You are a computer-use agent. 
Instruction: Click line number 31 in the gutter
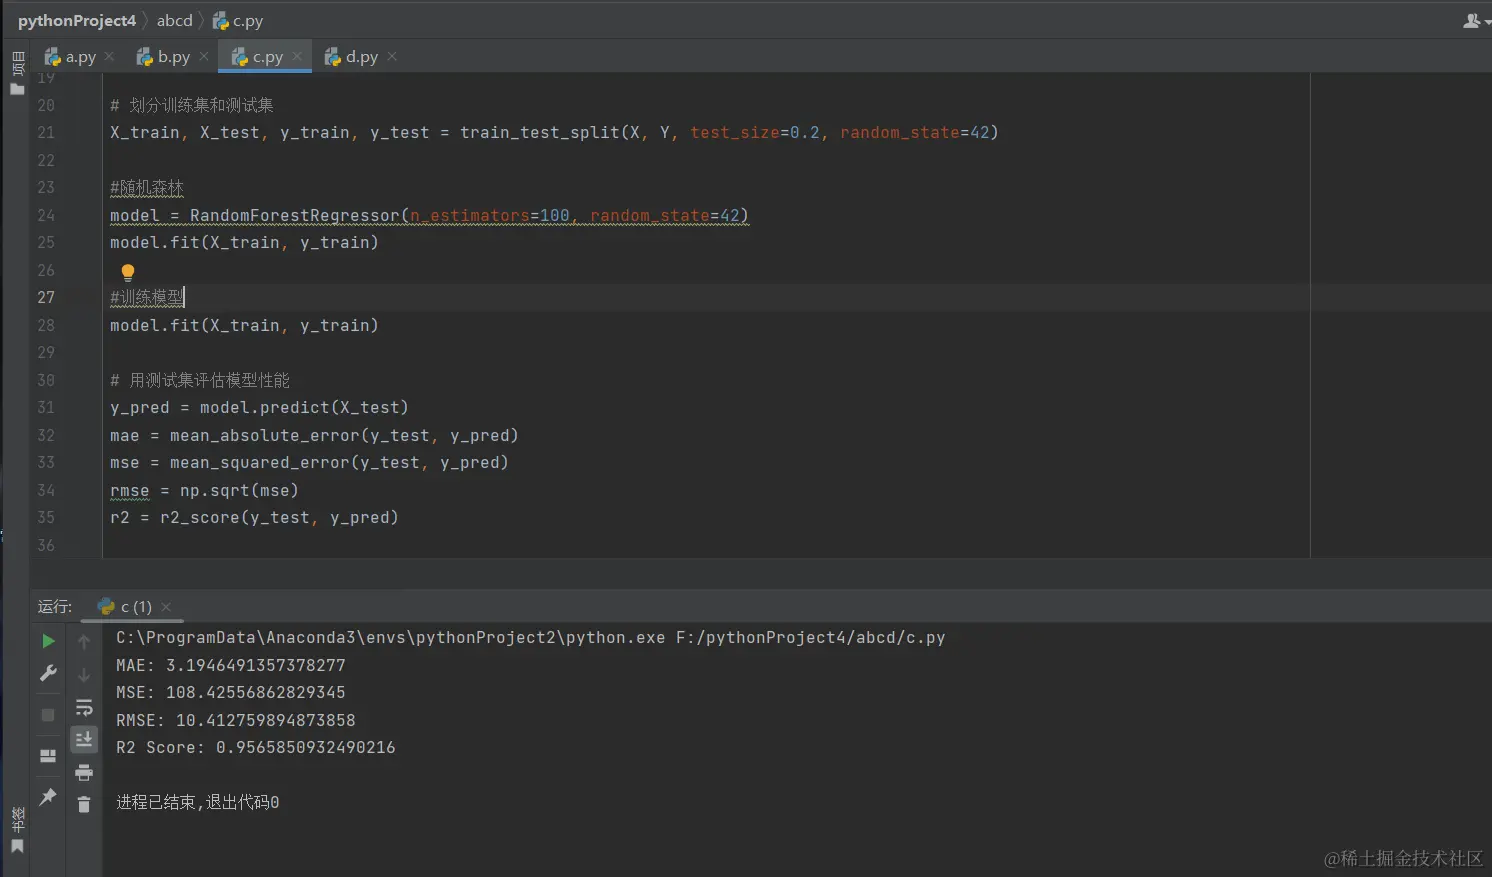tap(46, 407)
